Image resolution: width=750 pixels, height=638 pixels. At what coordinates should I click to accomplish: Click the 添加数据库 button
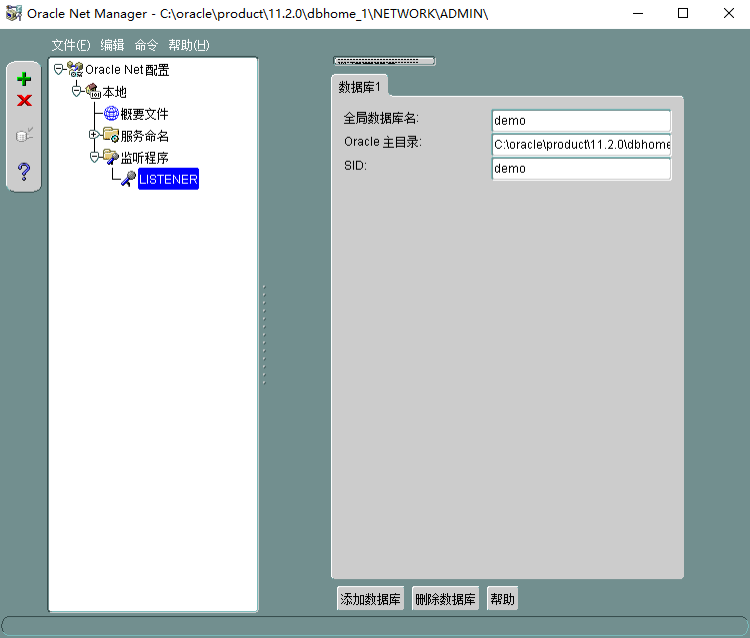[370, 599]
